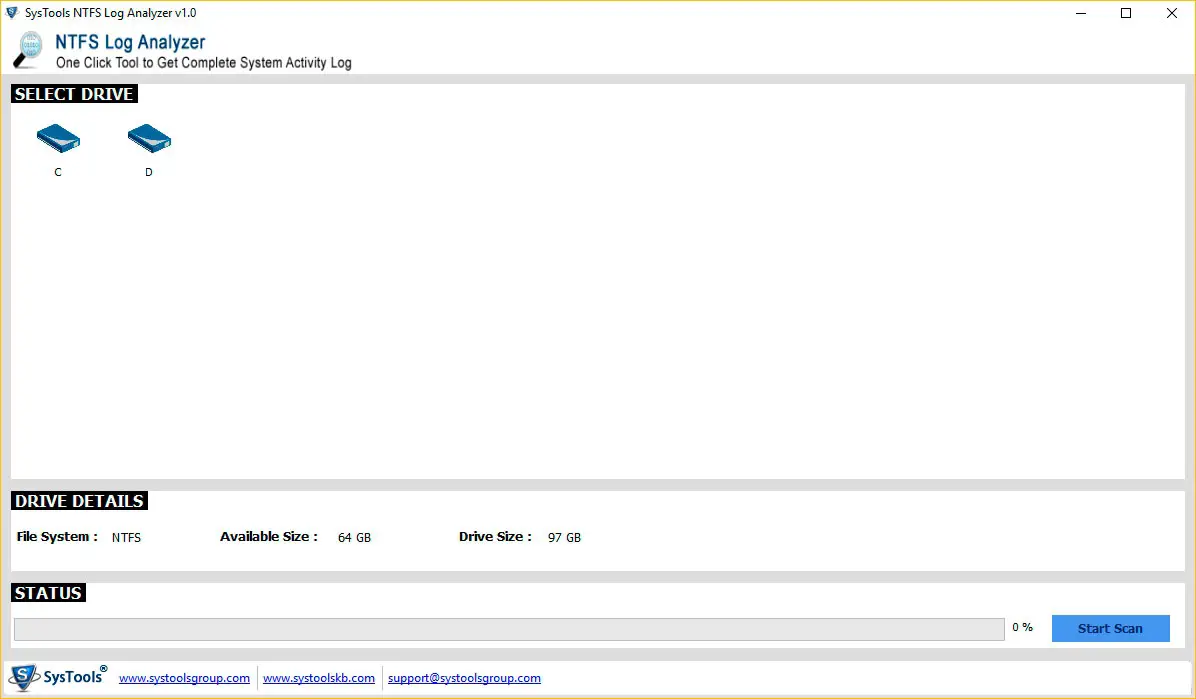Click the Available Size label

268,536
